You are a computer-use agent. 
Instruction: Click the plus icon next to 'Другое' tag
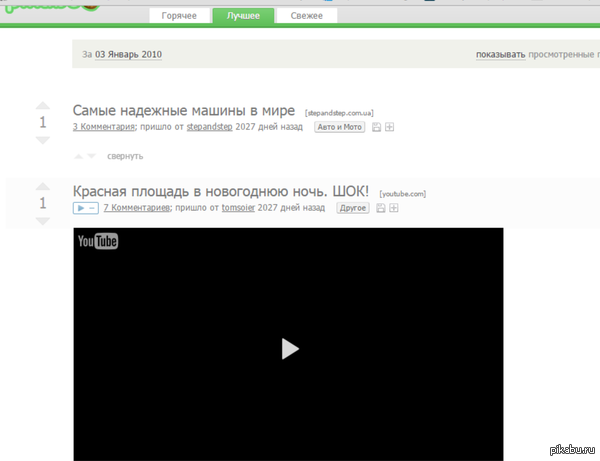click(394, 208)
